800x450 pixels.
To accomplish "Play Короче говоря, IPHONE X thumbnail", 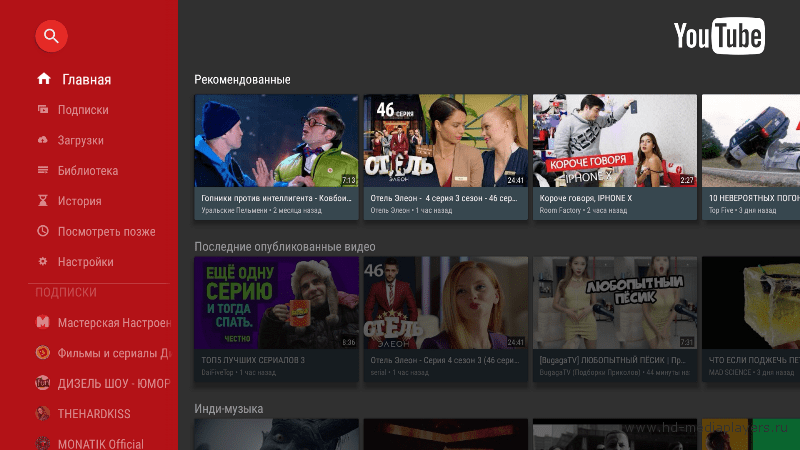I will (615, 140).
